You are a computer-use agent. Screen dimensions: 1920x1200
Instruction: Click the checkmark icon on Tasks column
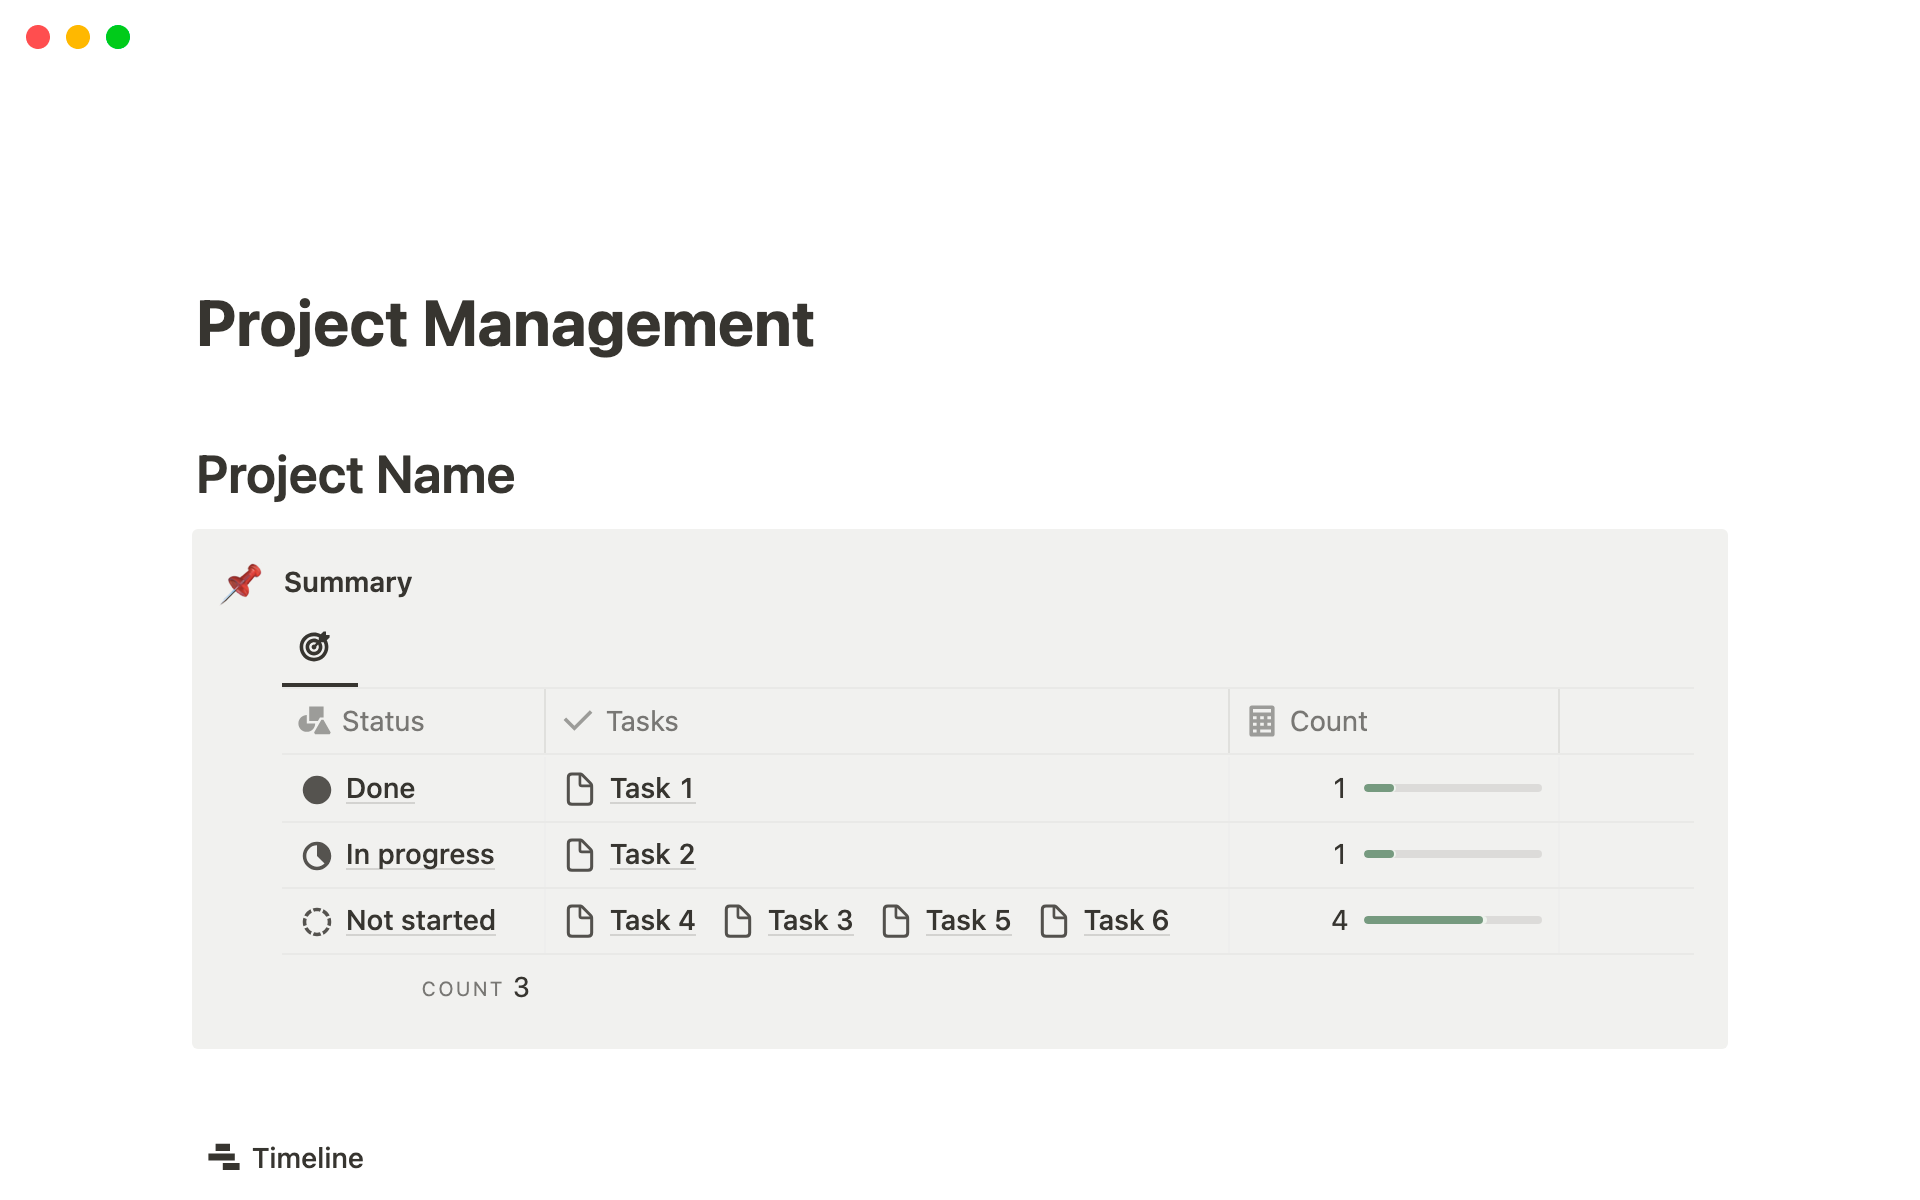click(577, 720)
